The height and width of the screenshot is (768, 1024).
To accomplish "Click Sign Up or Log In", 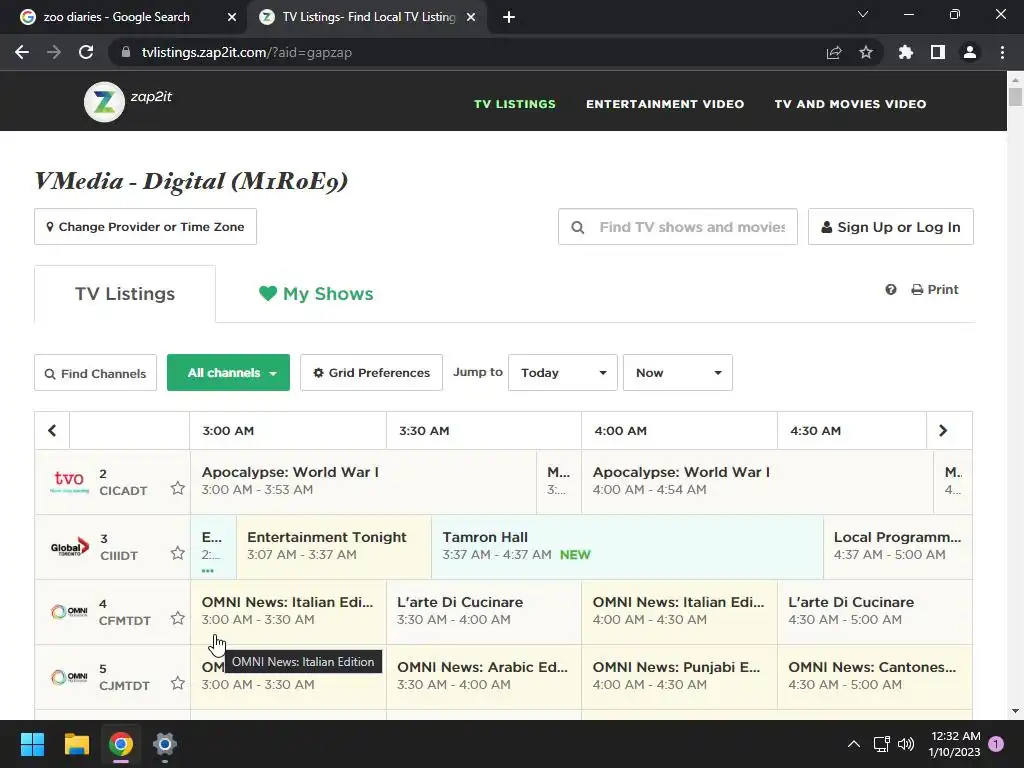I will 891,227.
